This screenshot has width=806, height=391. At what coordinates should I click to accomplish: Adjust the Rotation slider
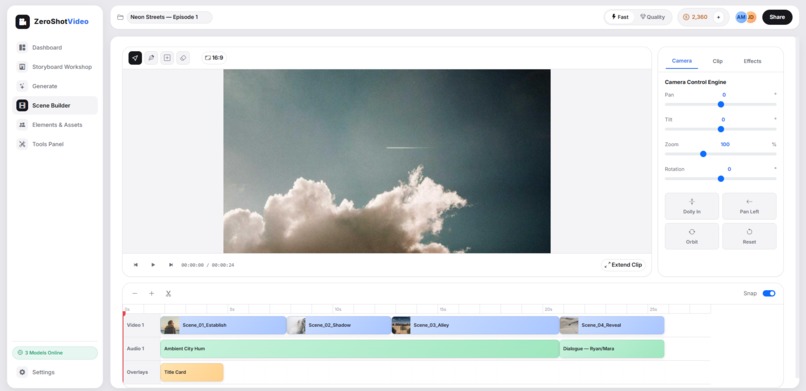[721, 178]
